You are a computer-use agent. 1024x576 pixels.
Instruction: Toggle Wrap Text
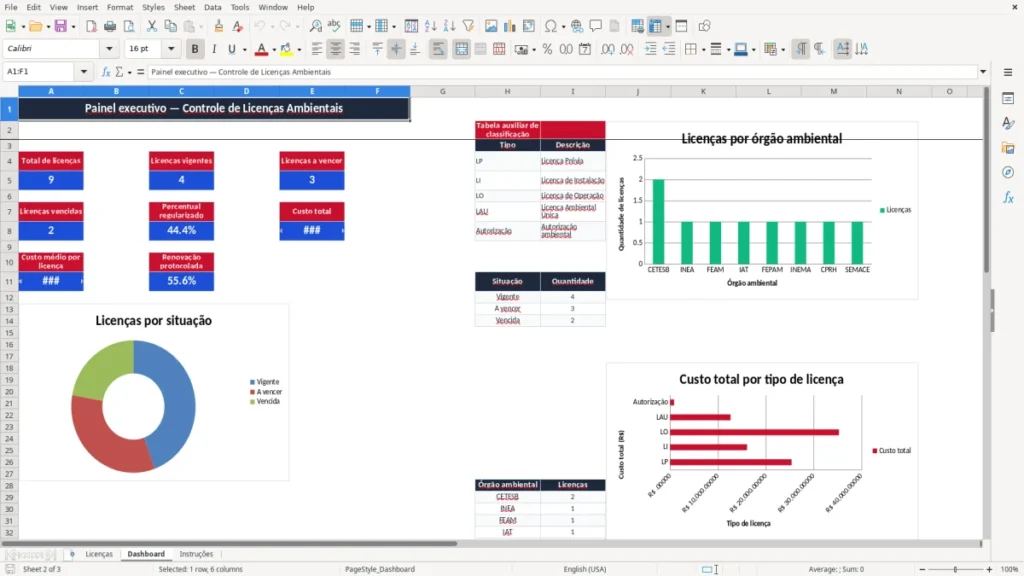tap(438, 49)
